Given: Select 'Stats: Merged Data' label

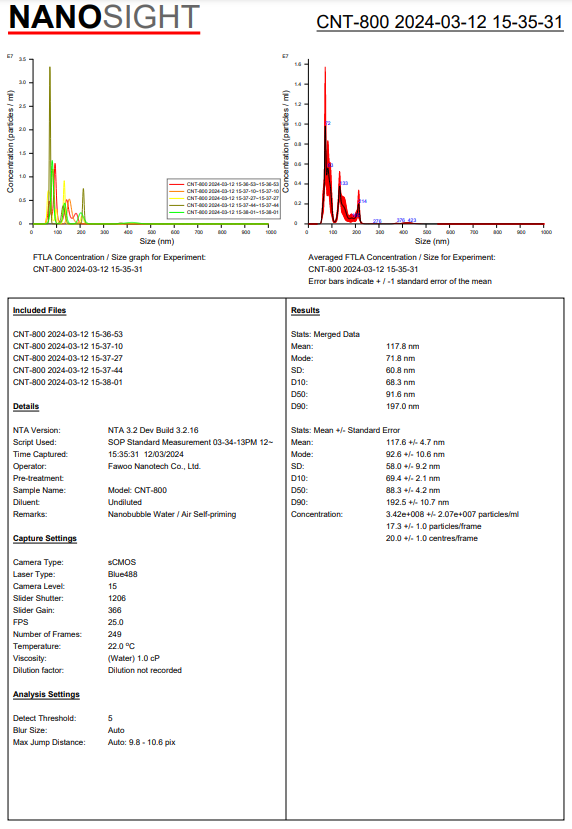Looking at the screenshot, I should pos(325,334).
